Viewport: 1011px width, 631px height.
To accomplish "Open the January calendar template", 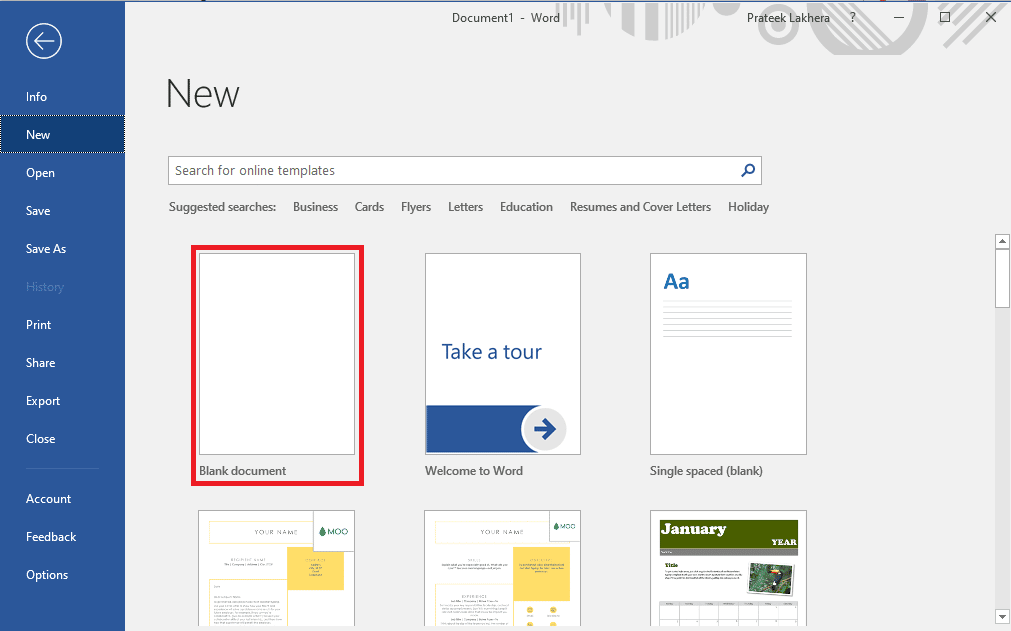I will pyautogui.click(x=728, y=570).
